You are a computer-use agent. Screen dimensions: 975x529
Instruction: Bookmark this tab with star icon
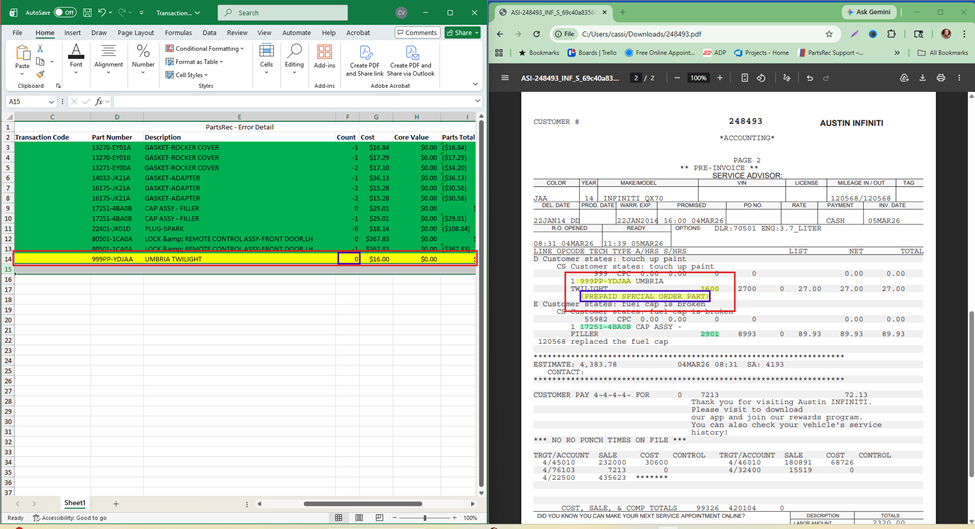coord(829,34)
